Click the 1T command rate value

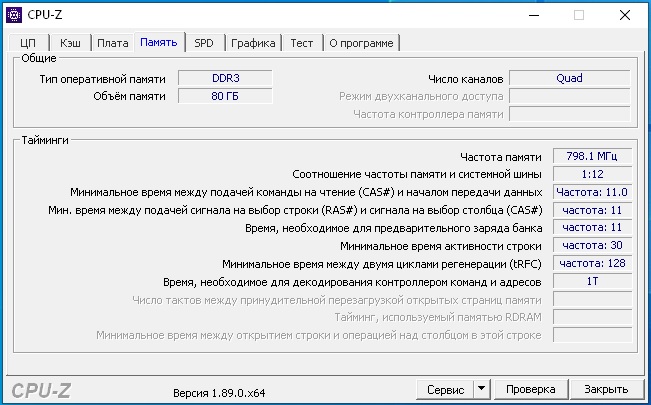point(592,281)
